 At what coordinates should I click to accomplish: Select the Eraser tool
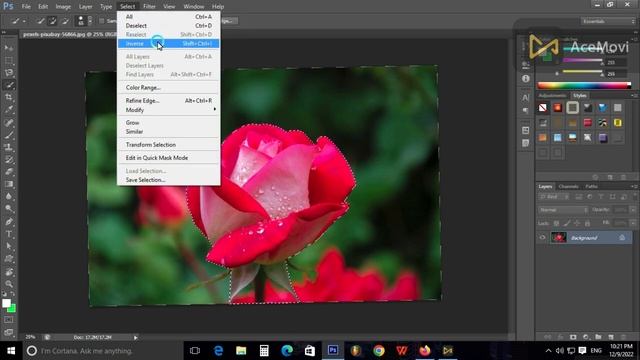pyautogui.click(x=9, y=171)
